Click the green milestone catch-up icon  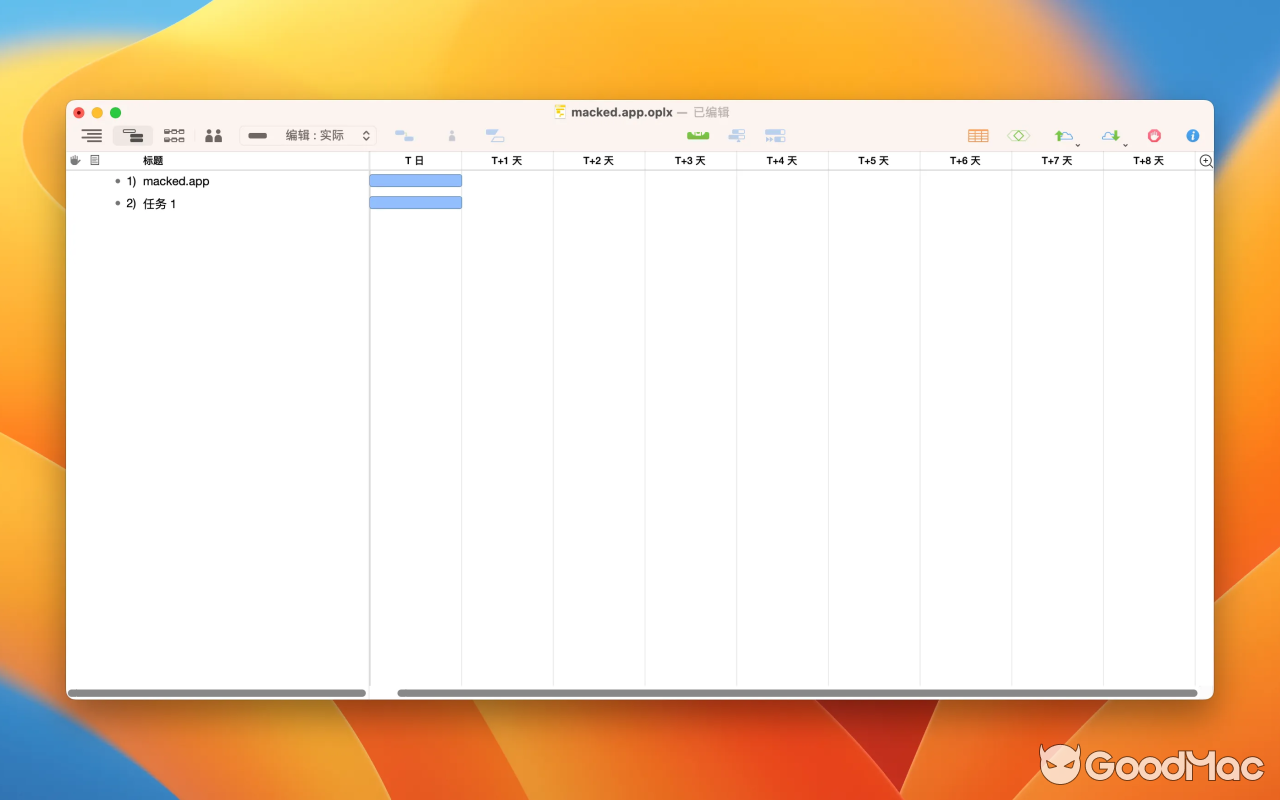tap(697, 135)
